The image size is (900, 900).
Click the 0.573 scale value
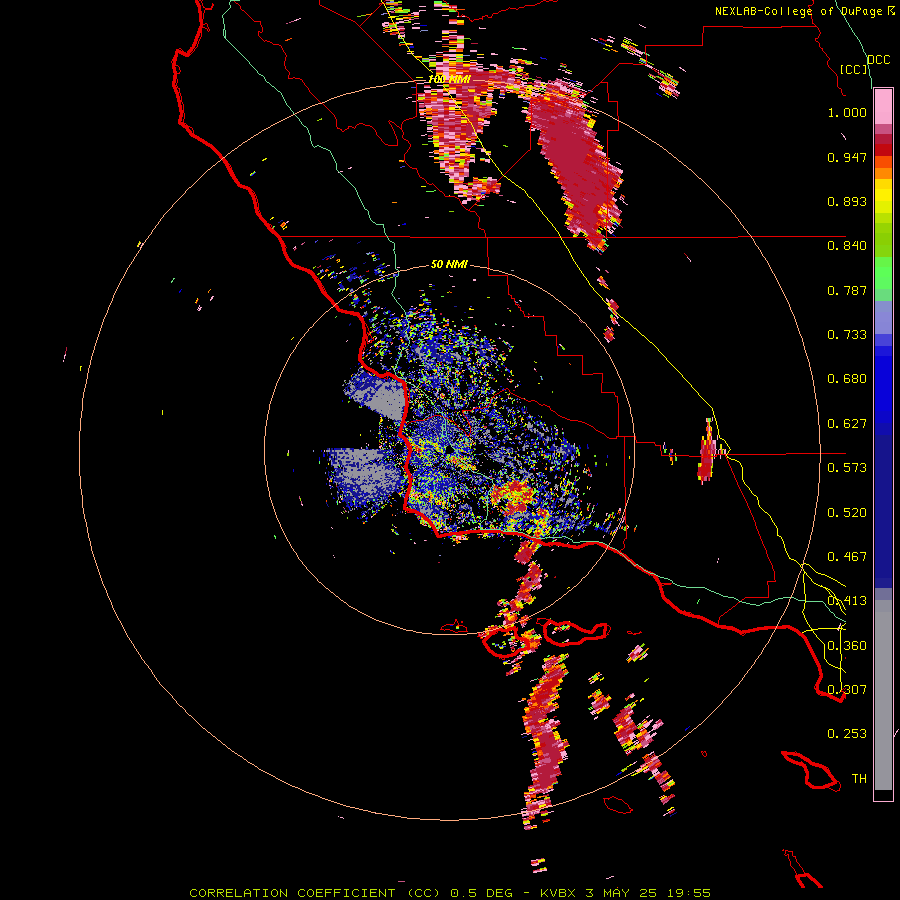pos(847,468)
